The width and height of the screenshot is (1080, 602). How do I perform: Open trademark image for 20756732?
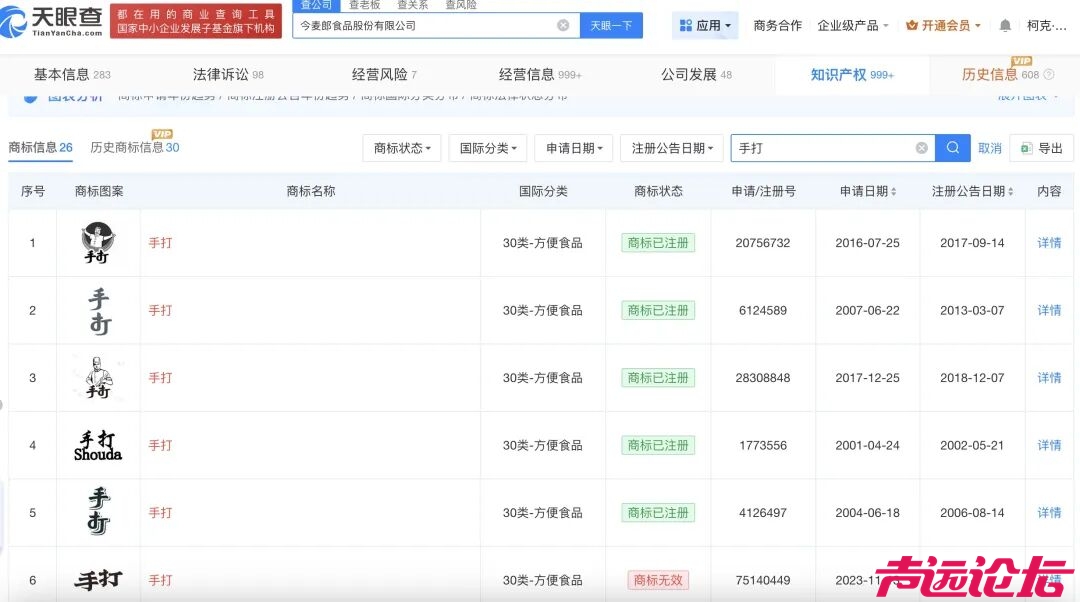coord(98,243)
